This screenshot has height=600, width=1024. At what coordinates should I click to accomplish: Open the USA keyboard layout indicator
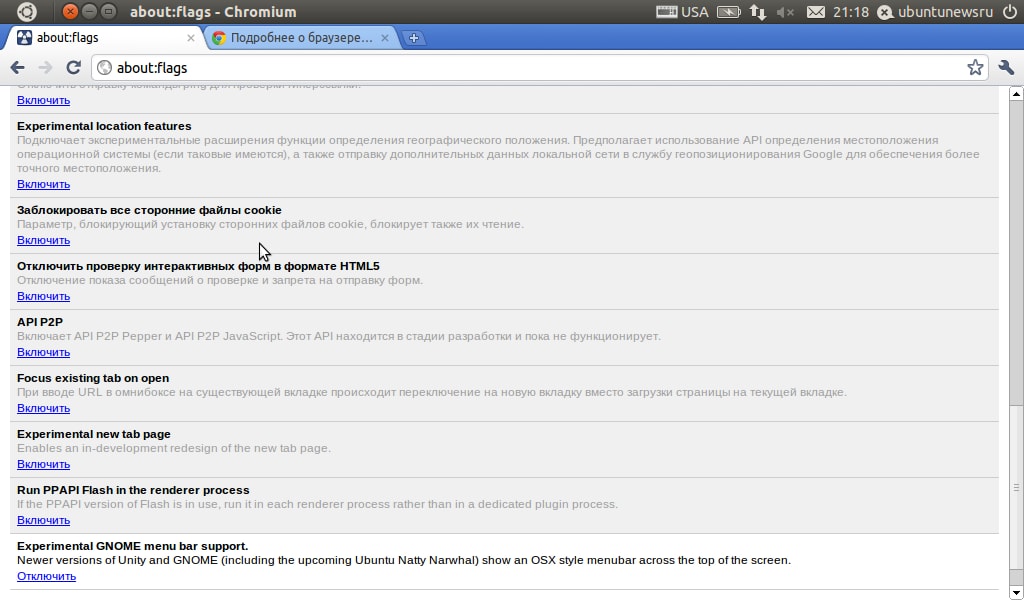682,12
